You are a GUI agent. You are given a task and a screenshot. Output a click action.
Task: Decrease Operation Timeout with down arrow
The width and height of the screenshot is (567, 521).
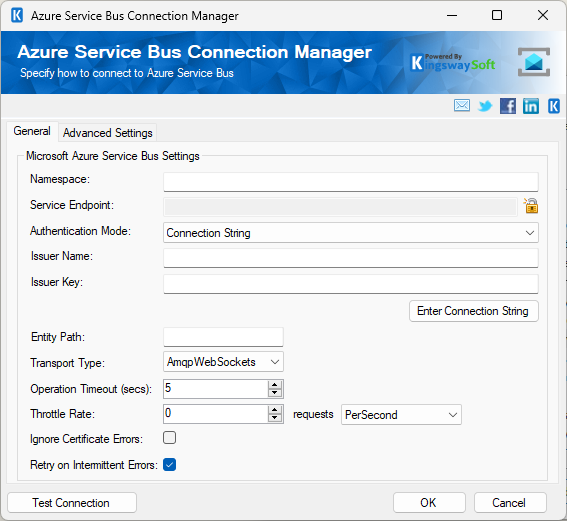pos(275,393)
